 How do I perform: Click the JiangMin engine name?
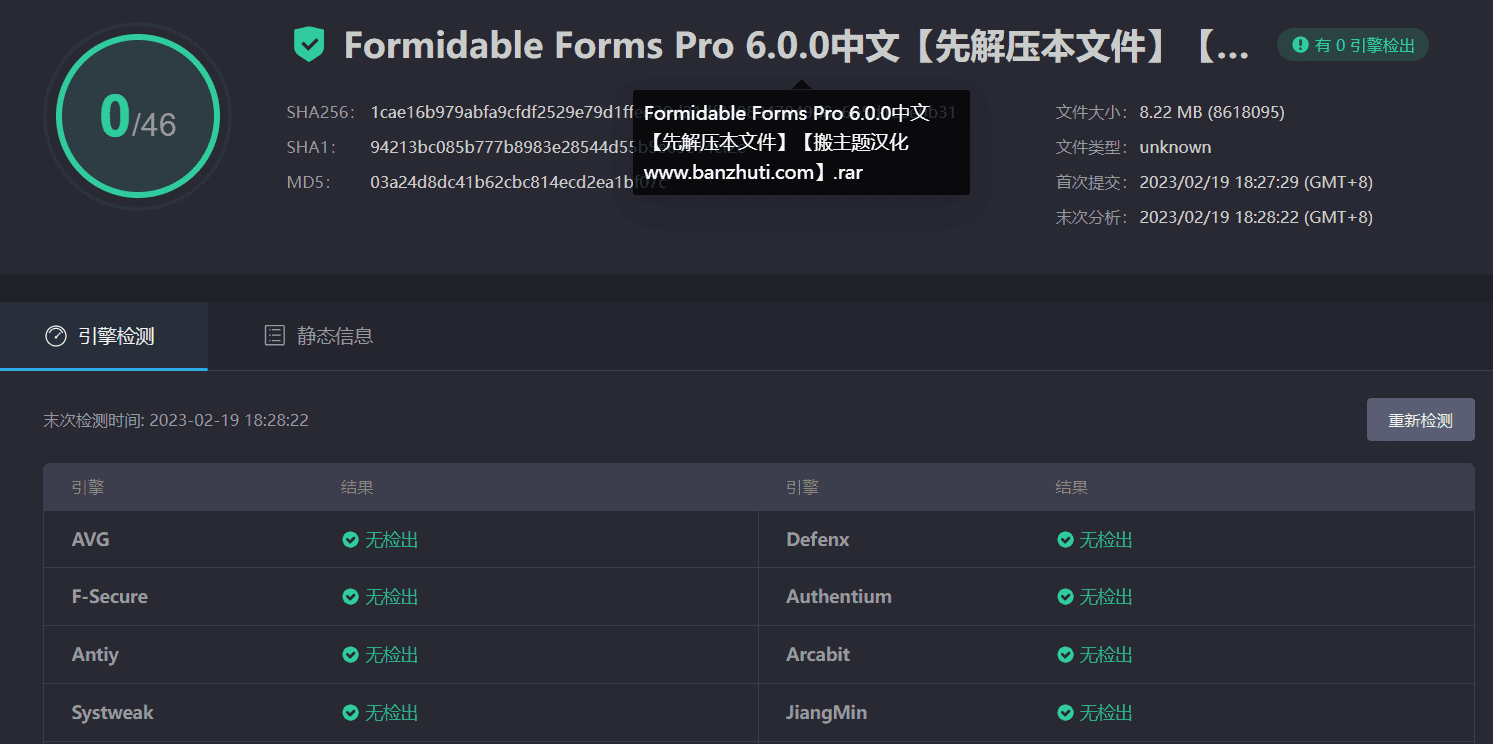point(826,713)
